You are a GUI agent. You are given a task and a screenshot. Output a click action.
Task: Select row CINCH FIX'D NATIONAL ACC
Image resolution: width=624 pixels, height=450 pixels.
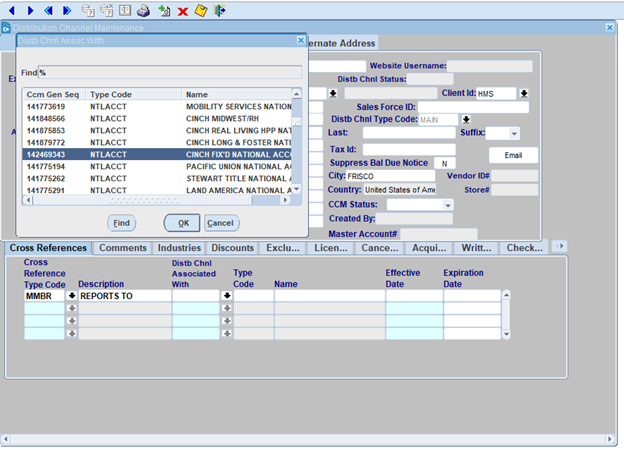(x=157, y=154)
